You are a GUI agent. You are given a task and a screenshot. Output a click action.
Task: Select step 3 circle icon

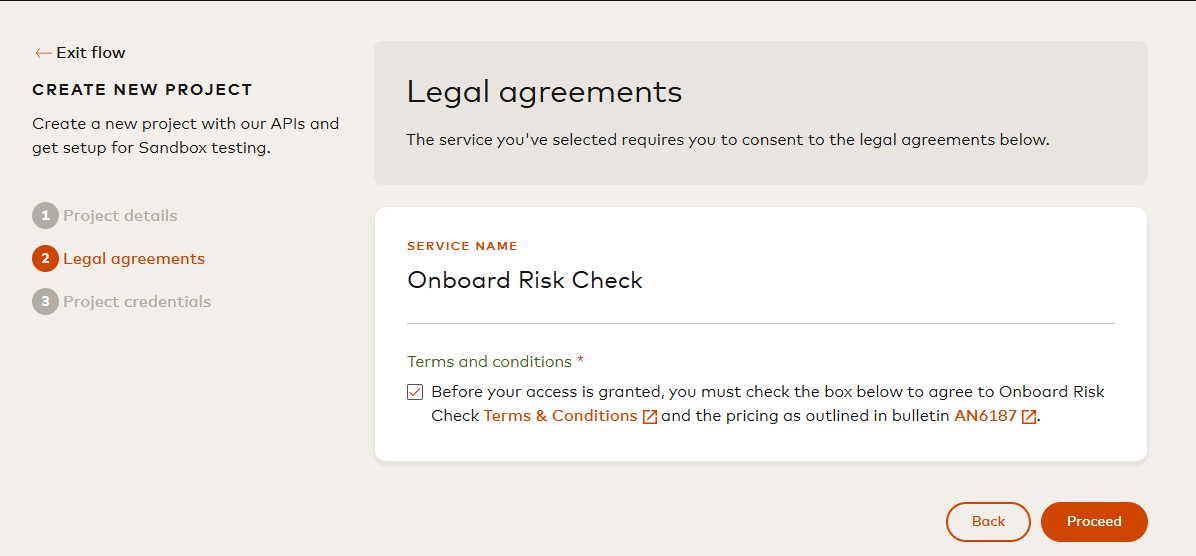45,301
